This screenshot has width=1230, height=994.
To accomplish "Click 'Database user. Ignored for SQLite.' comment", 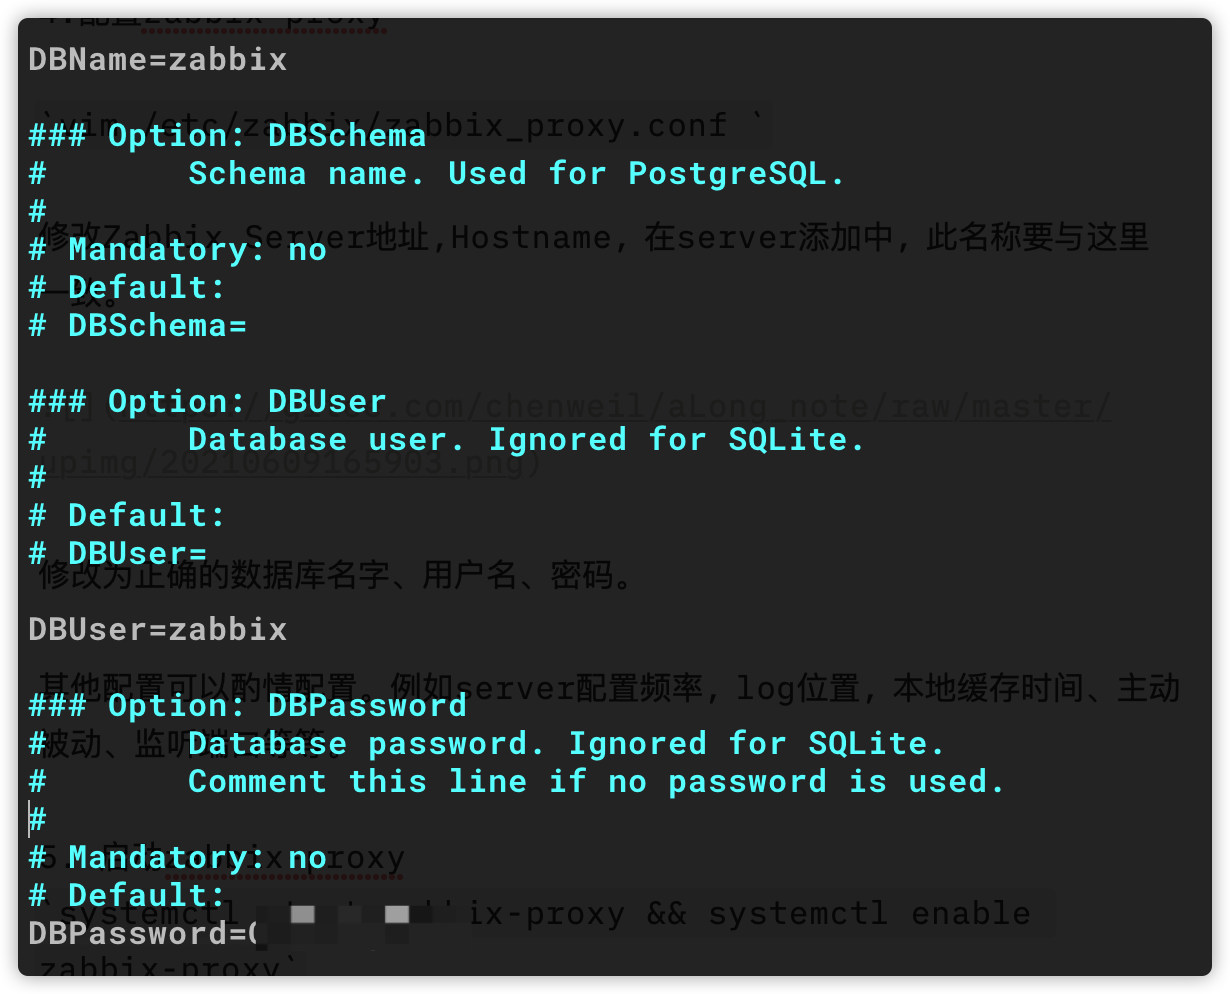I will 527,440.
